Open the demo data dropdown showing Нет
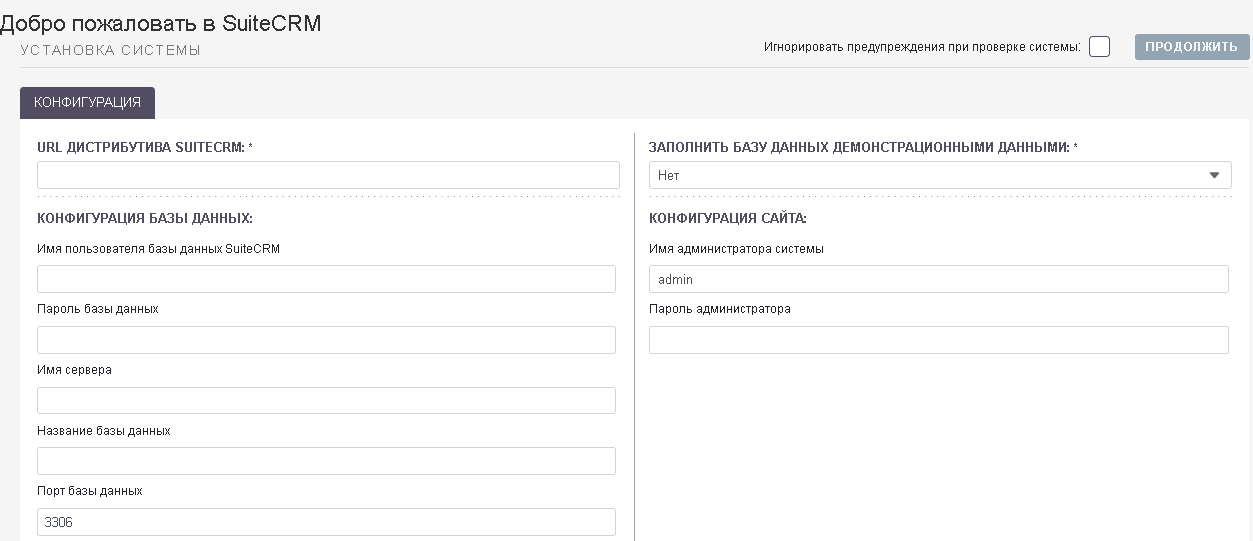Screen dimensions: 1253x541 [x=940, y=175]
